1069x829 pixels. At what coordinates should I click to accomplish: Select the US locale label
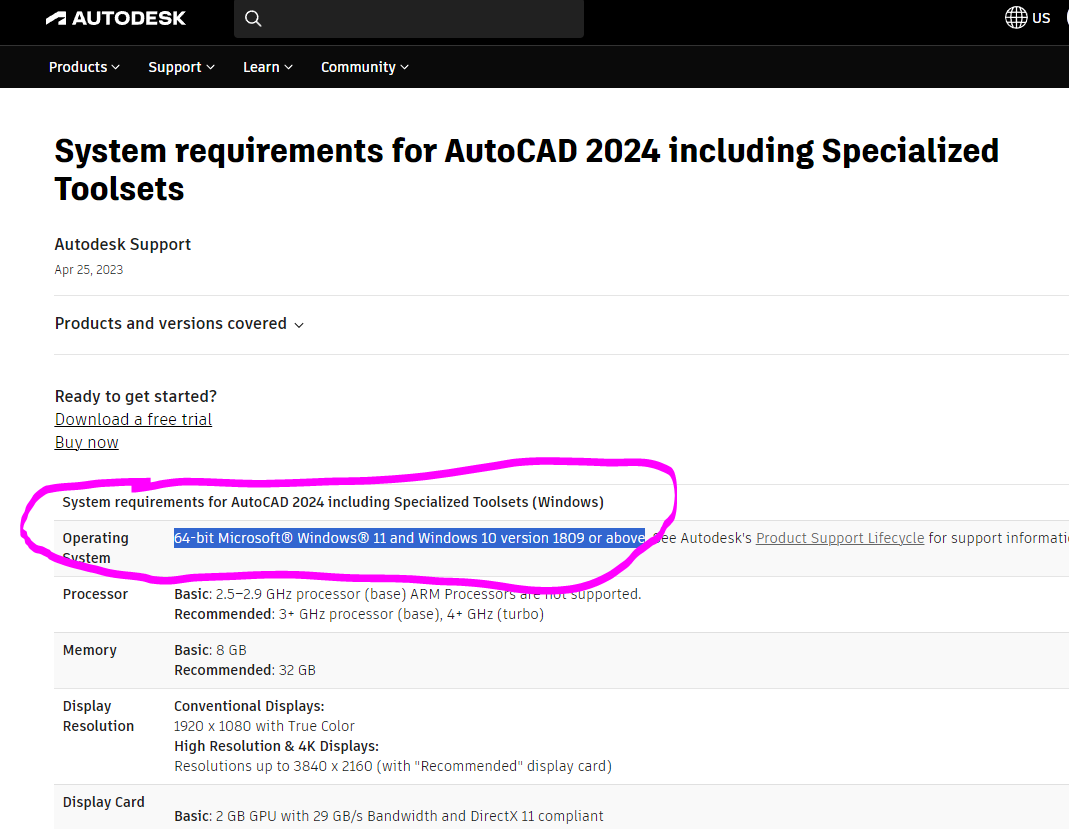tap(1043, 17)
